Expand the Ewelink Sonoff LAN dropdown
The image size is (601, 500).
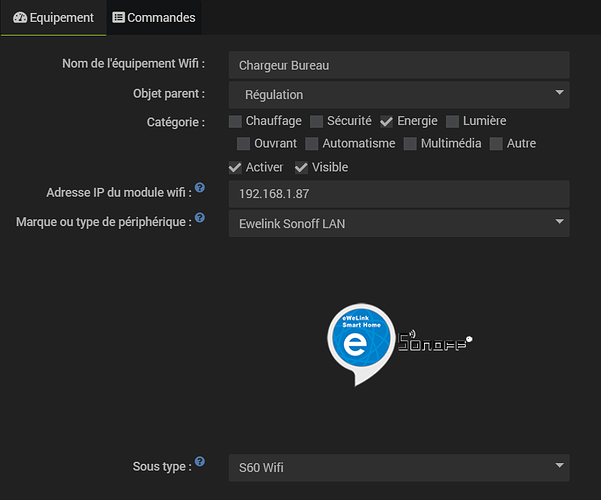click(399, 223)
